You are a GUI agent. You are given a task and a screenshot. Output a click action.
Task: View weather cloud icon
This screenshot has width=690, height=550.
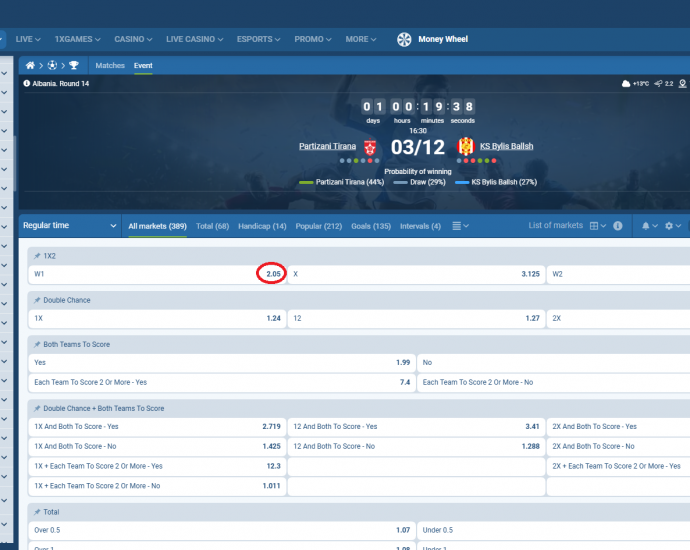[x=626, y=84]
